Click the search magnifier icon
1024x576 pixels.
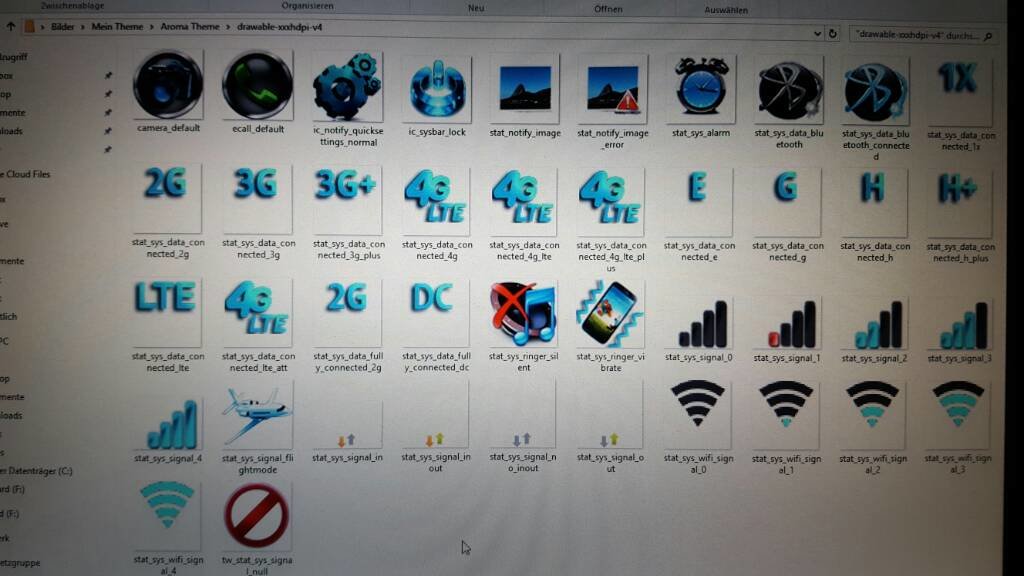[x=988, y=36]
